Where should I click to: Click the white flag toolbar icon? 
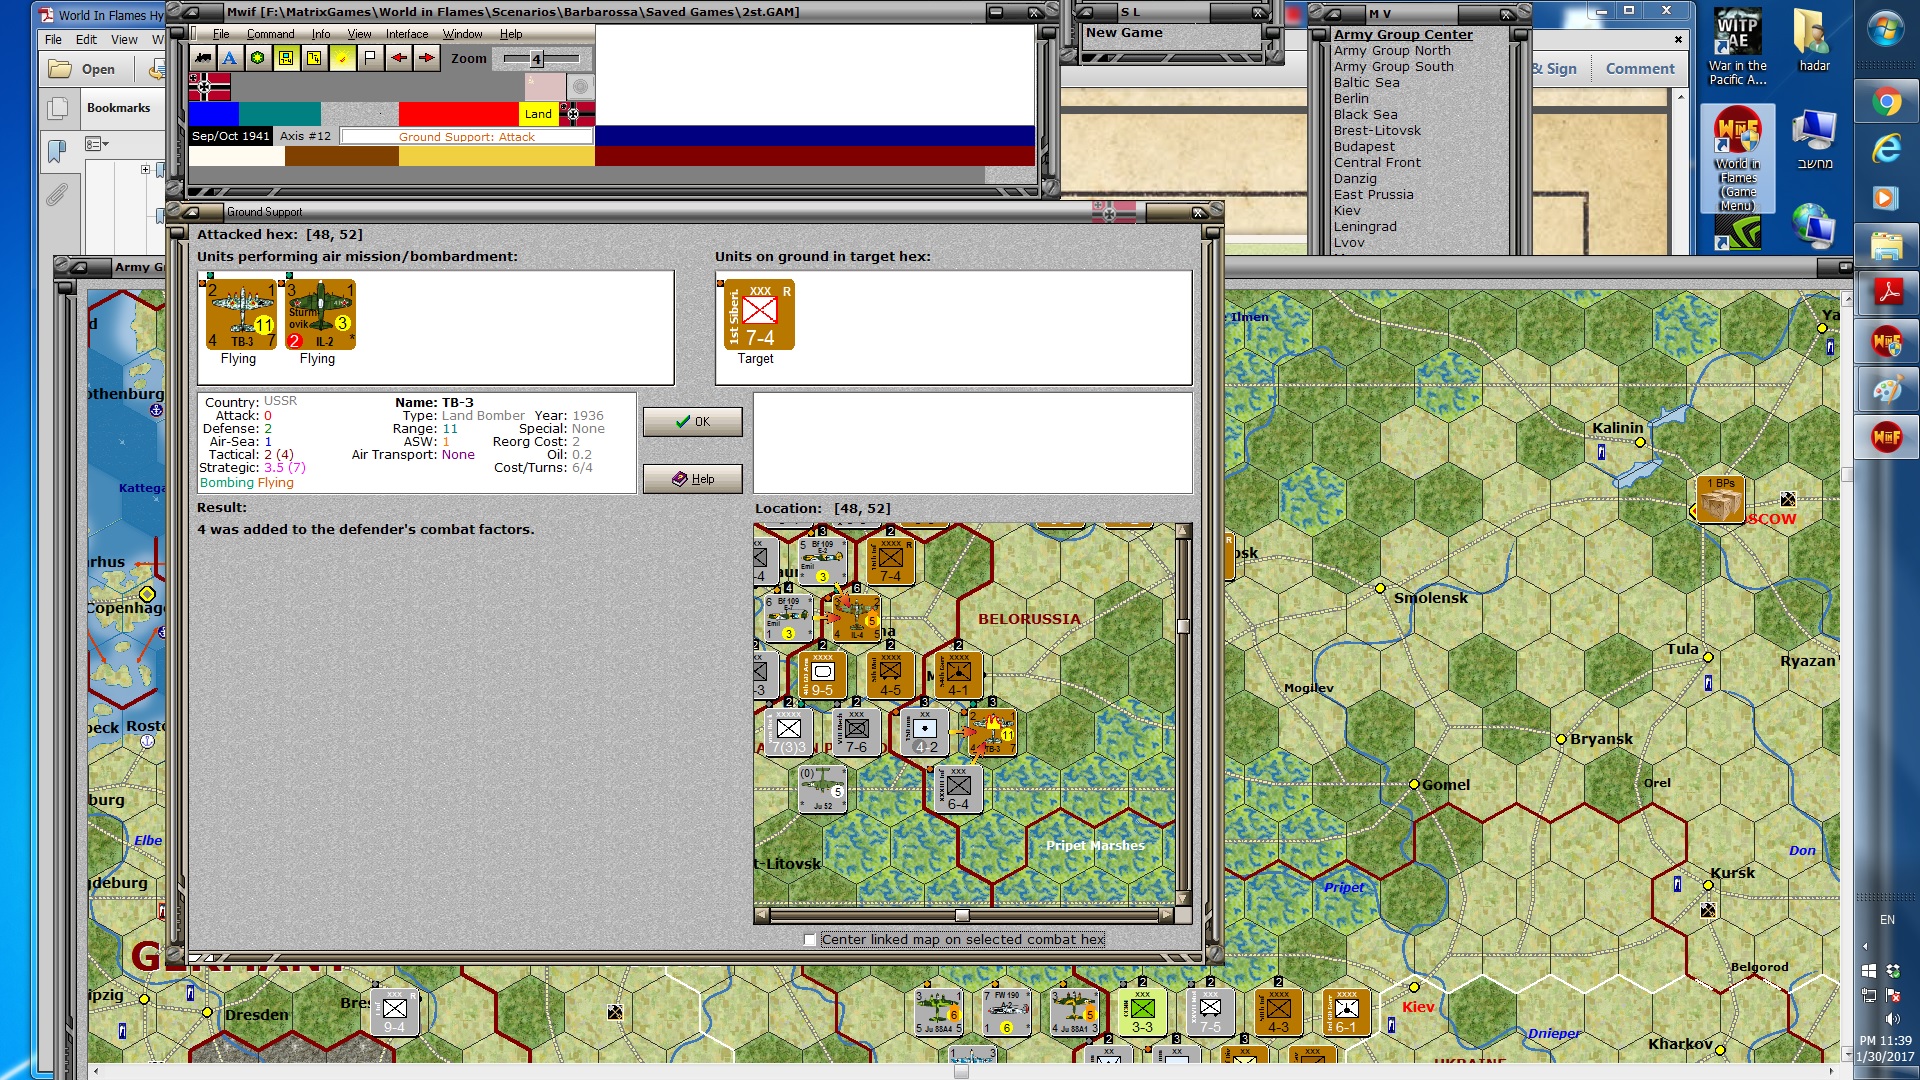tap(370, 58)
